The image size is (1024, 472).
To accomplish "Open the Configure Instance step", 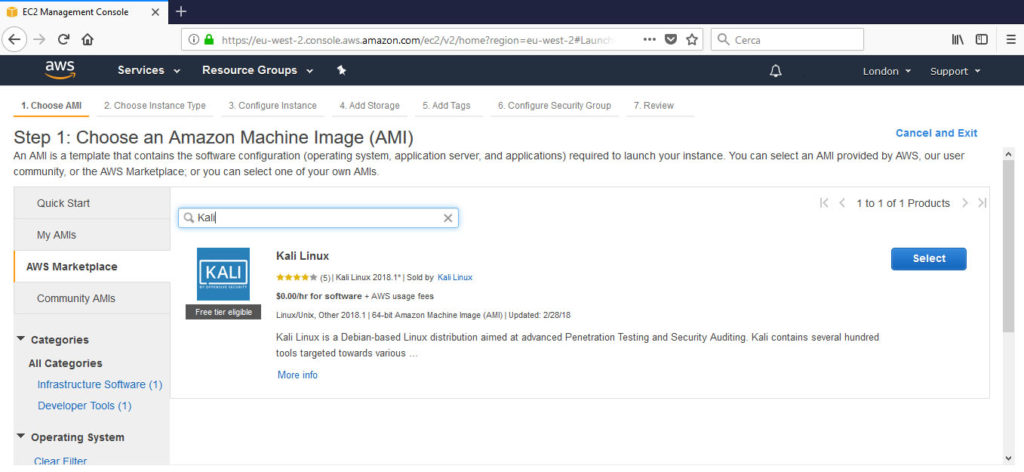I will tap(272, 106).
